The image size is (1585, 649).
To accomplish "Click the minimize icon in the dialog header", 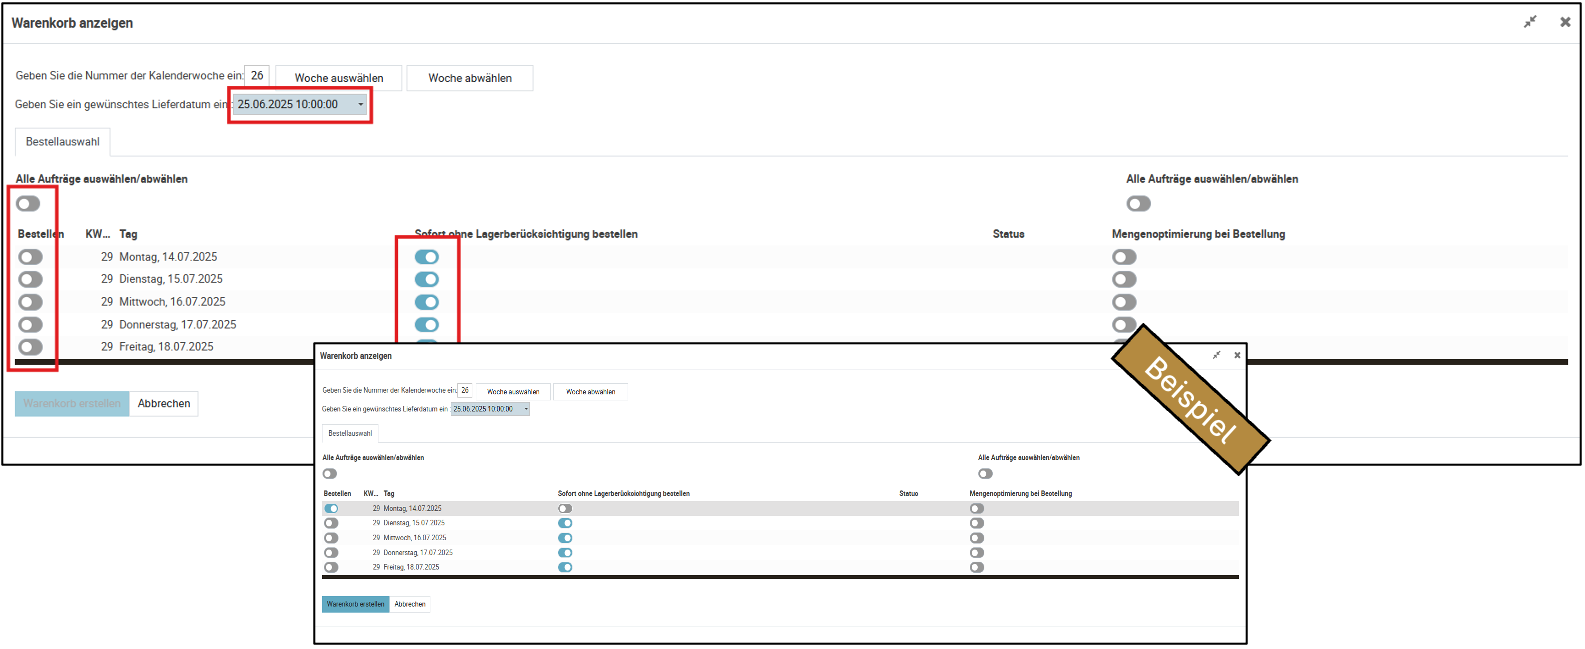I will click(1530, 22).
